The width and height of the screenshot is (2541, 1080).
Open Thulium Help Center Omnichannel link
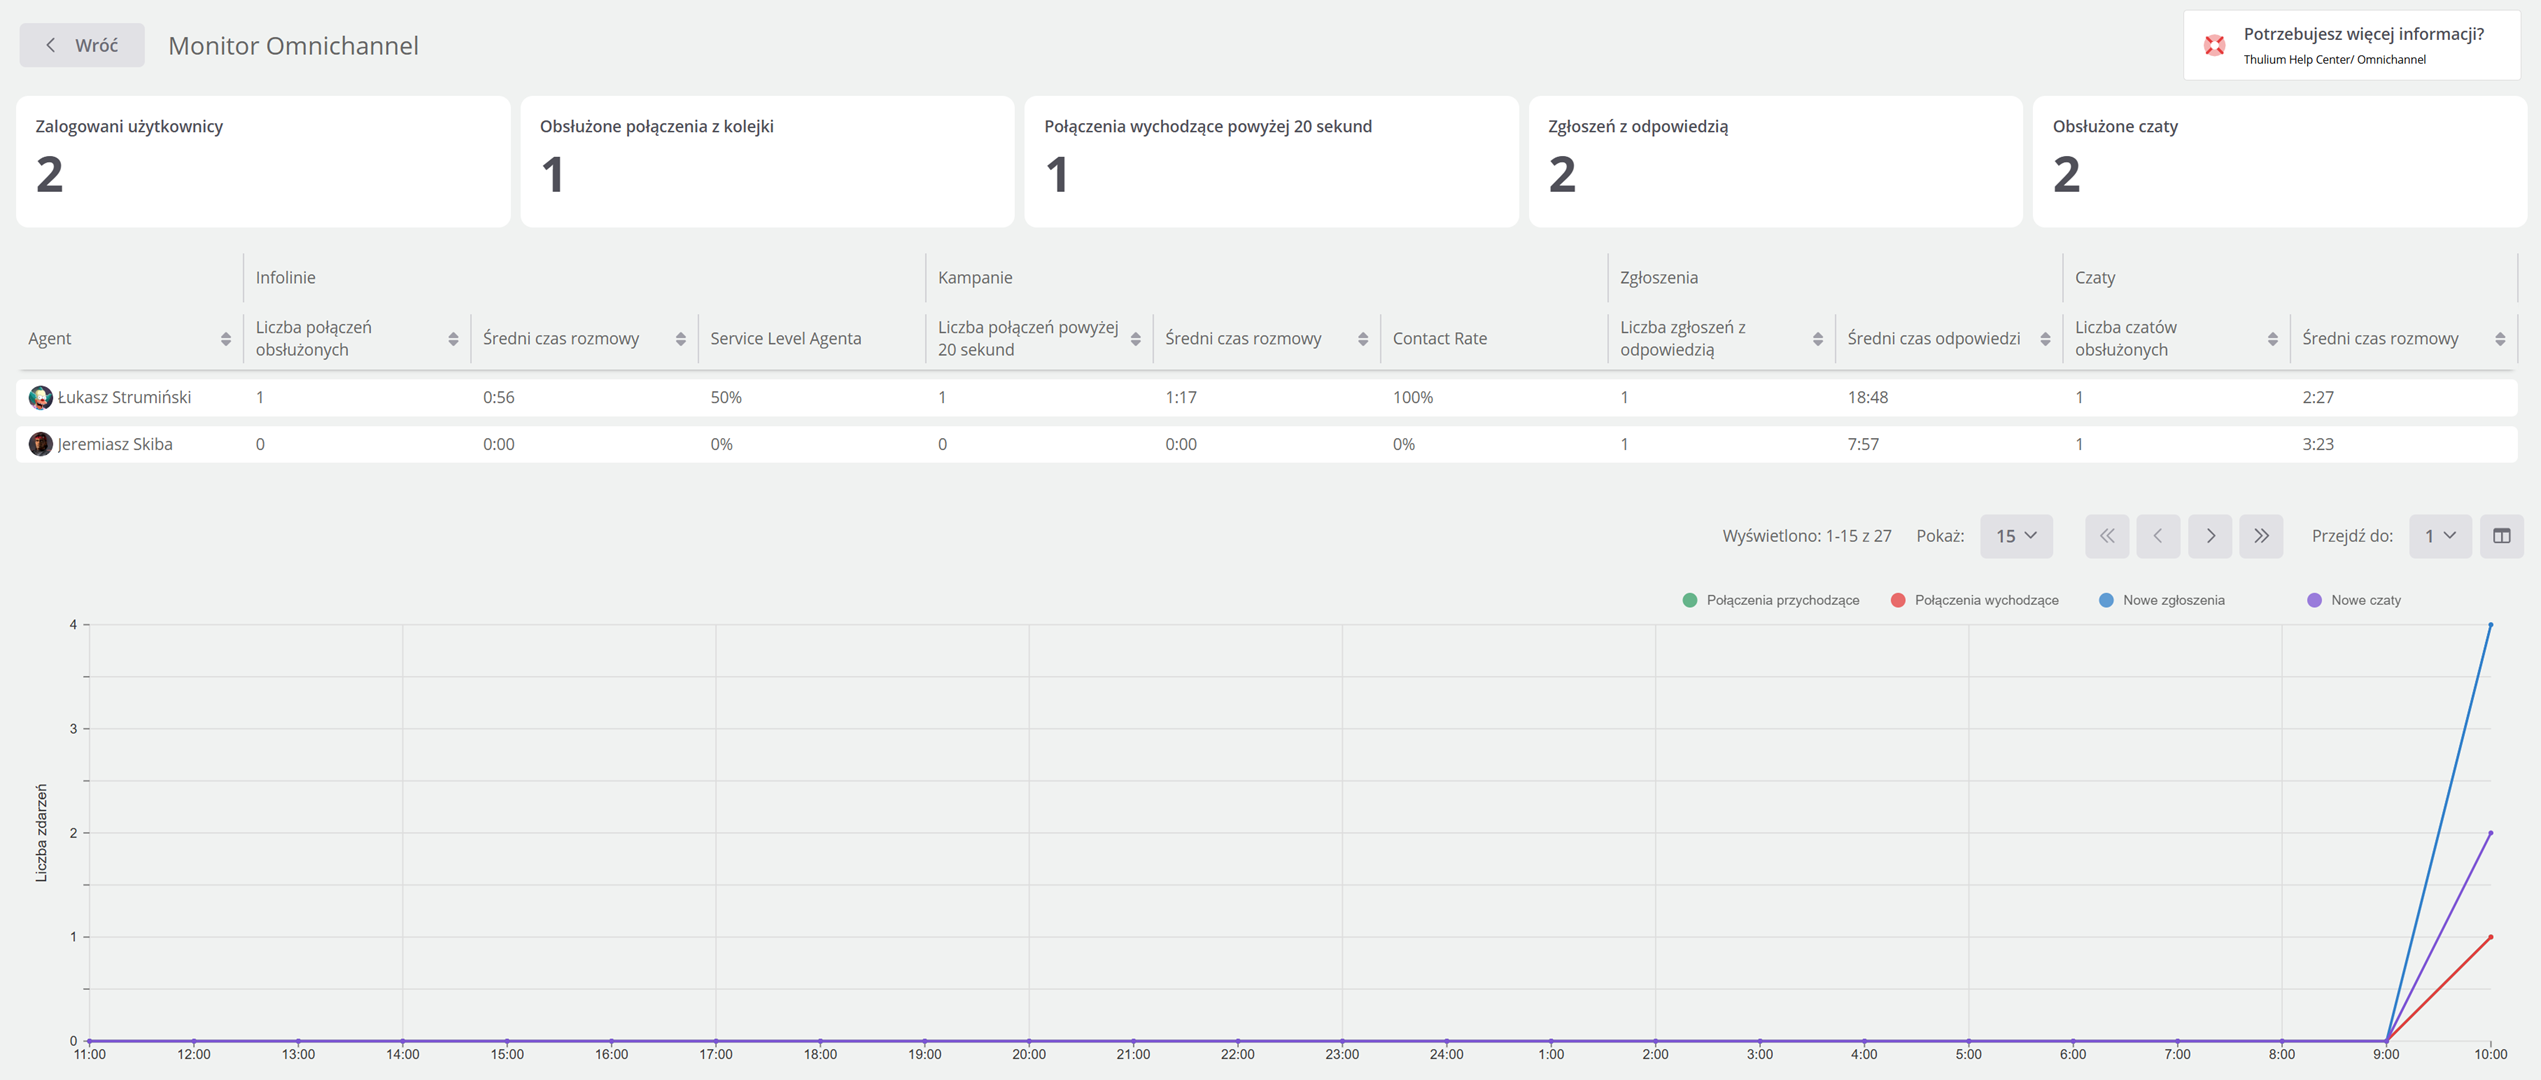coord(2334,60)
